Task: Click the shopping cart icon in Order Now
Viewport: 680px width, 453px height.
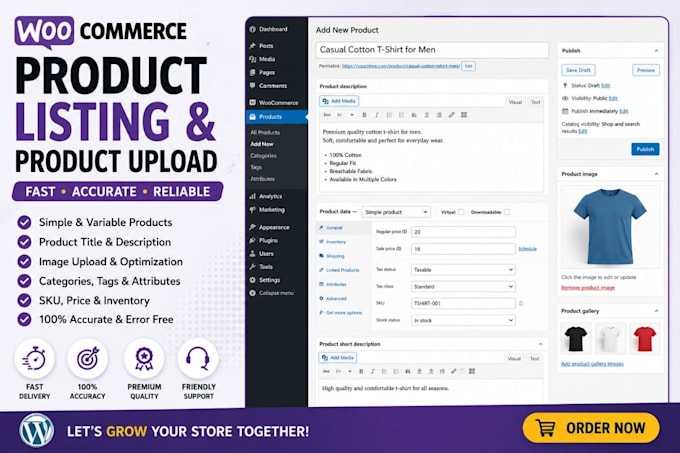Action: pyautogui.click(x=546, y=428)
